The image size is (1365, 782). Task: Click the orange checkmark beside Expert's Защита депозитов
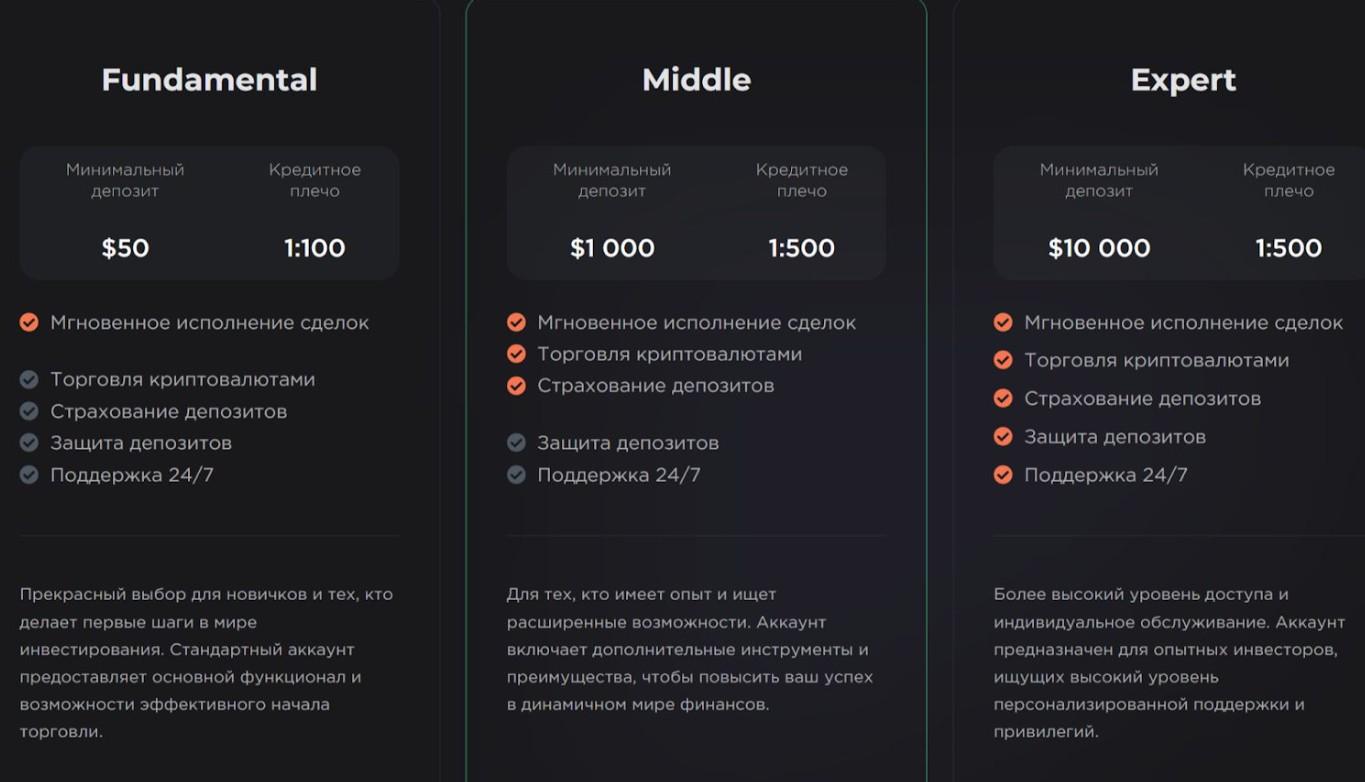point(1003,436)
